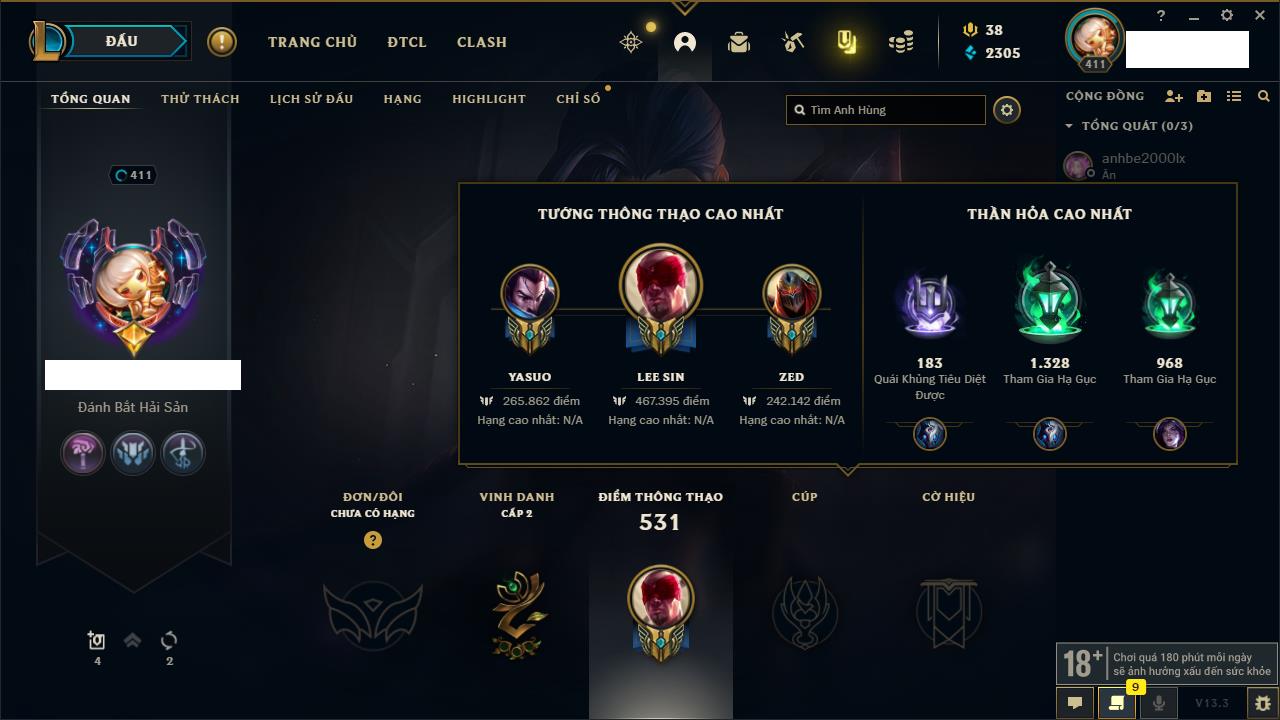This screenshot has height=720, width=1280.
Task: Open the Store coins icon
Action: tap(901, 42)
